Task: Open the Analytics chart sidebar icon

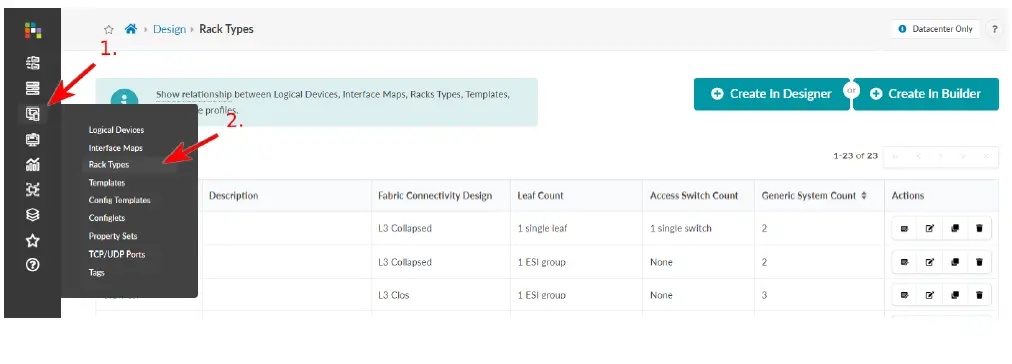Action: (33, 164)
